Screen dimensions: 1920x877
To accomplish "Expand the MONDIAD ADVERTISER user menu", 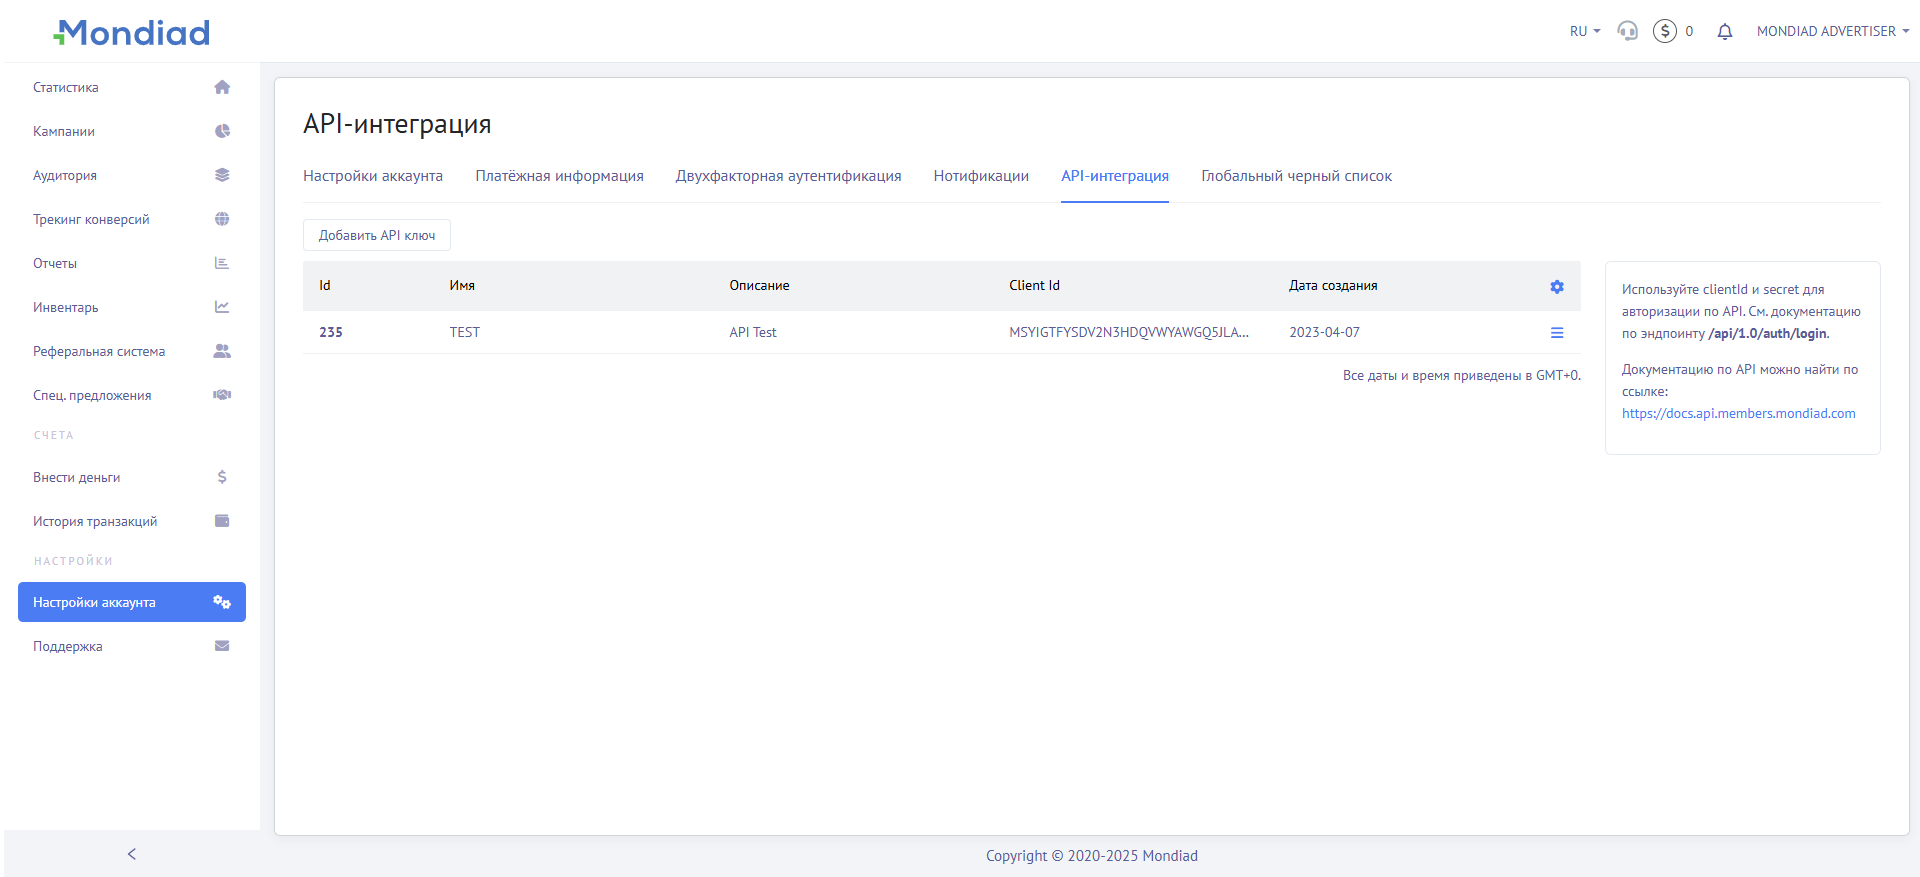I will (1832, 32).
